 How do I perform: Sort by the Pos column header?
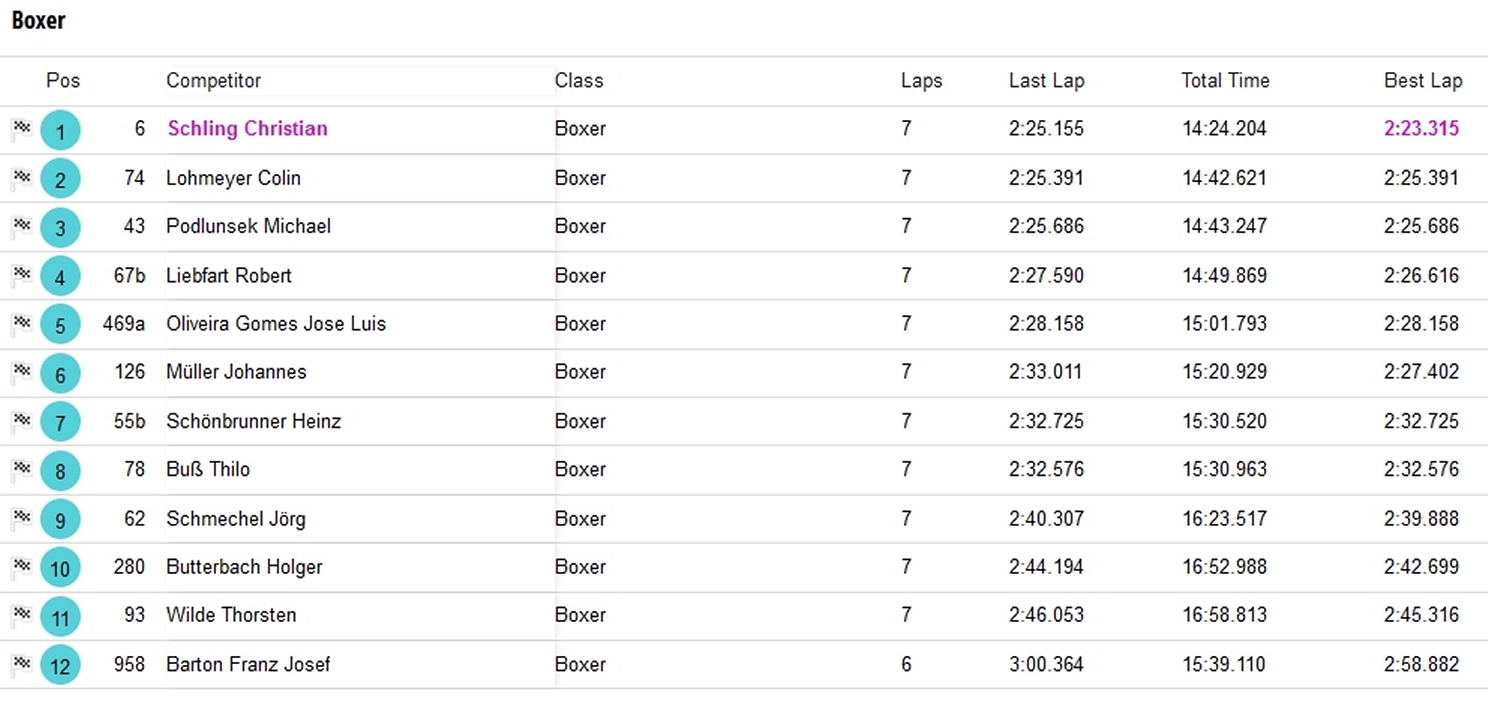(x=63, y=81)
